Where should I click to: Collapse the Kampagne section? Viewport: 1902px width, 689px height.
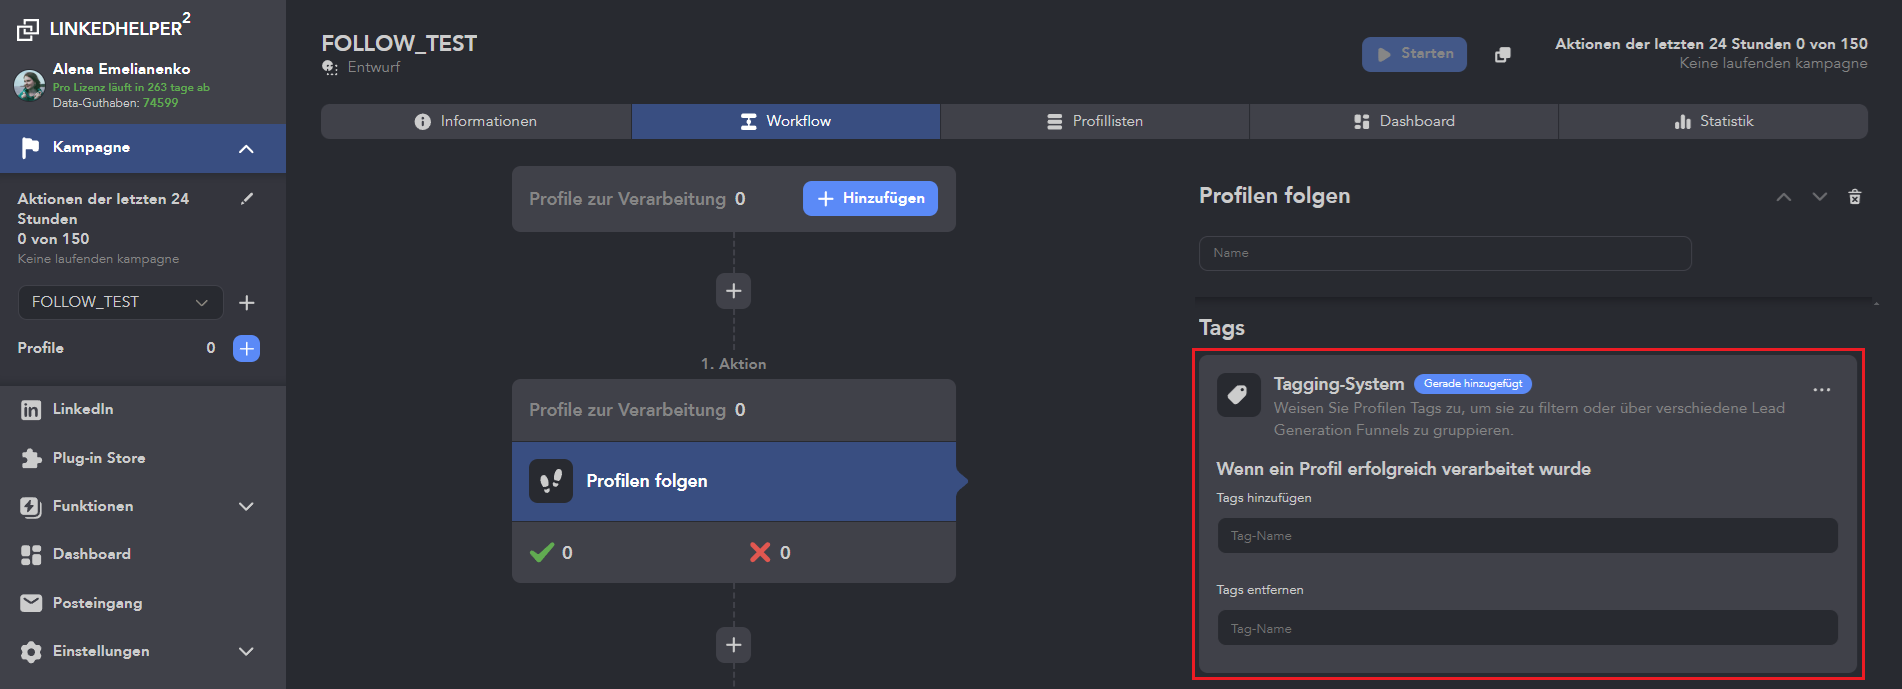[246, 149]
